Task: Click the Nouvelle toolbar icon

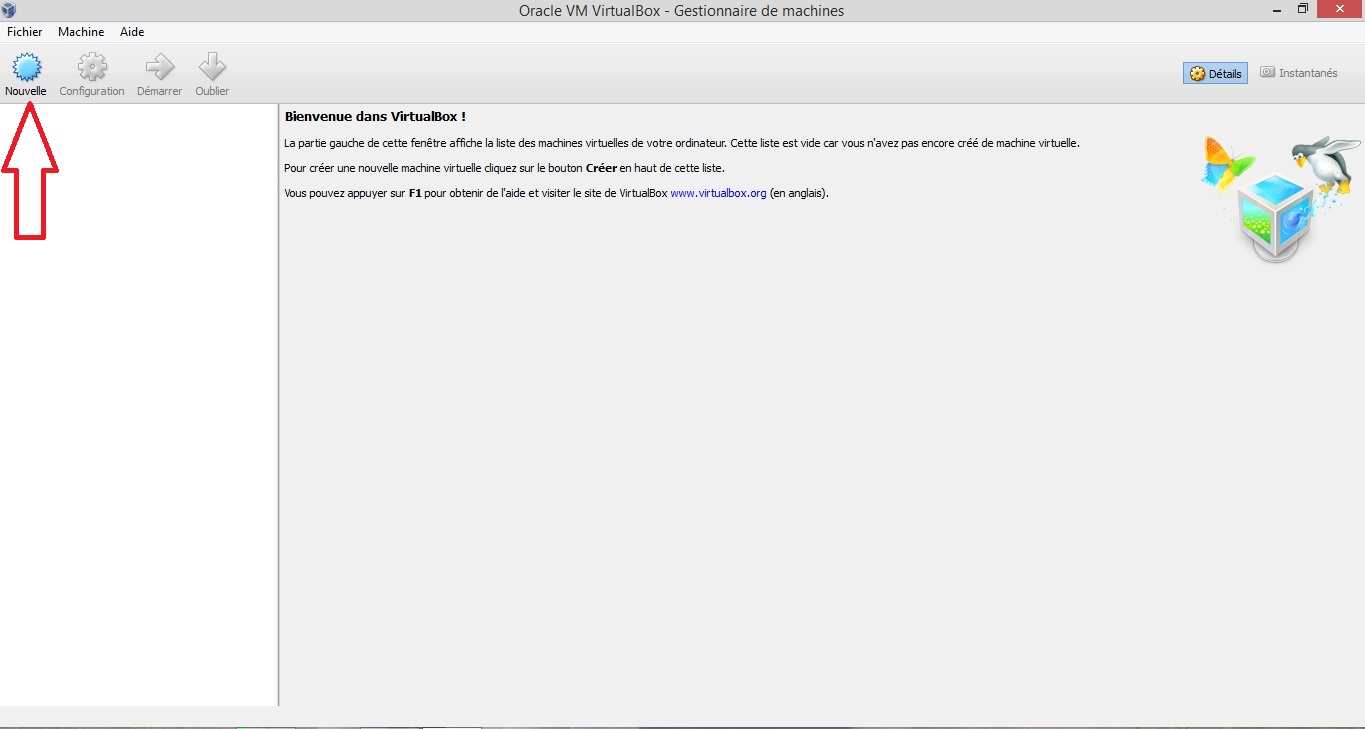Action: [x=26, y=68]
